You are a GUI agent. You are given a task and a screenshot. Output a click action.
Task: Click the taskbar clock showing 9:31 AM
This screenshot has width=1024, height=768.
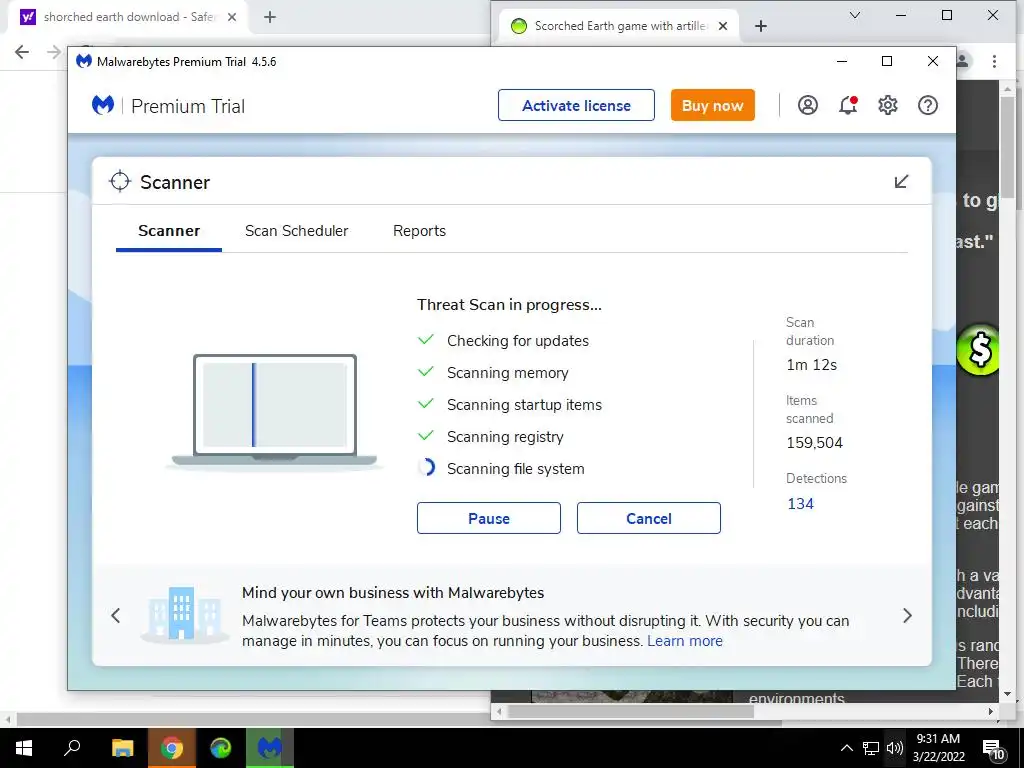938,748
